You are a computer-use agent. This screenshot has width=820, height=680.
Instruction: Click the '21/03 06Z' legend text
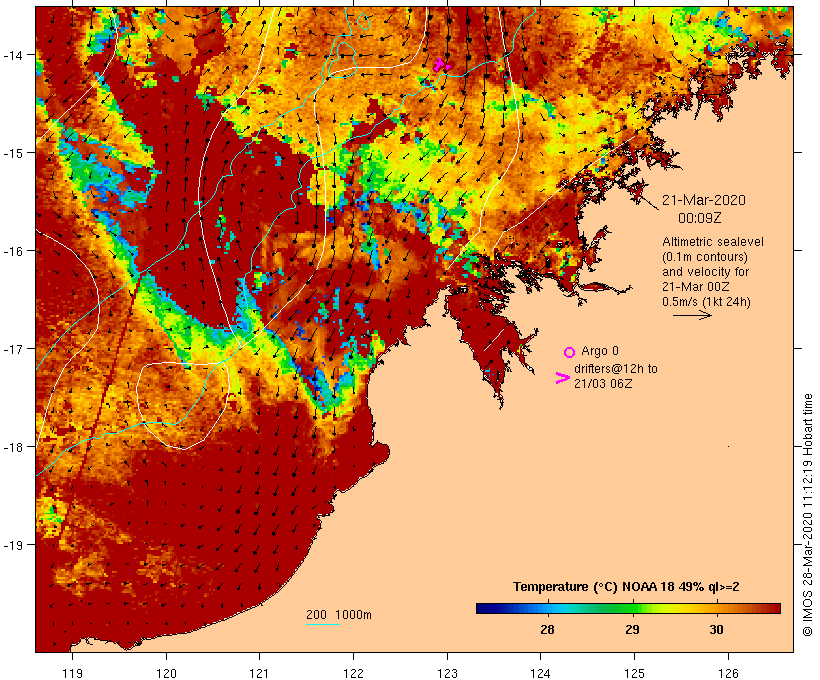click(603, 383)
